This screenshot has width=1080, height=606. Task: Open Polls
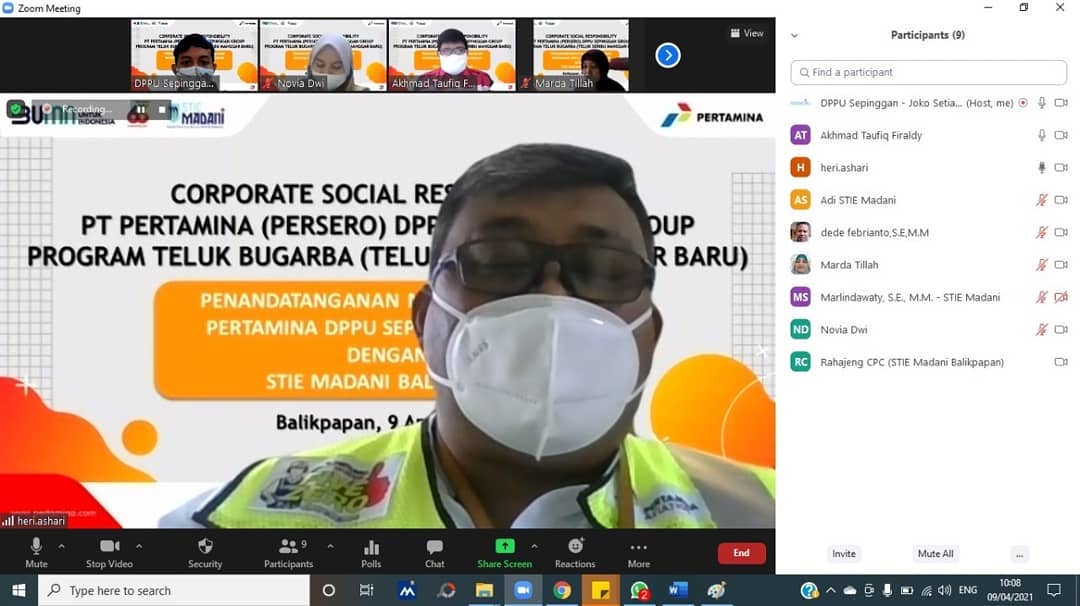(x=371, y=553)
